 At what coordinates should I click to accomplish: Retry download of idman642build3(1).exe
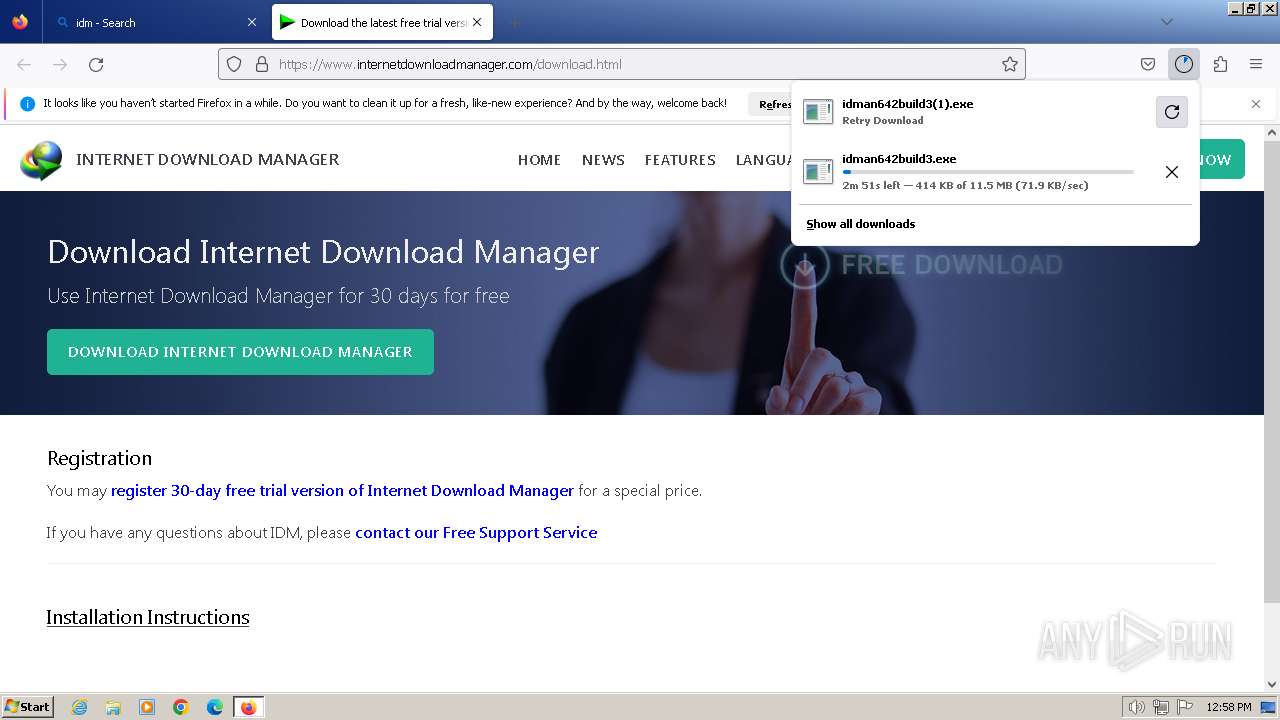click(x=1172, y=112)
